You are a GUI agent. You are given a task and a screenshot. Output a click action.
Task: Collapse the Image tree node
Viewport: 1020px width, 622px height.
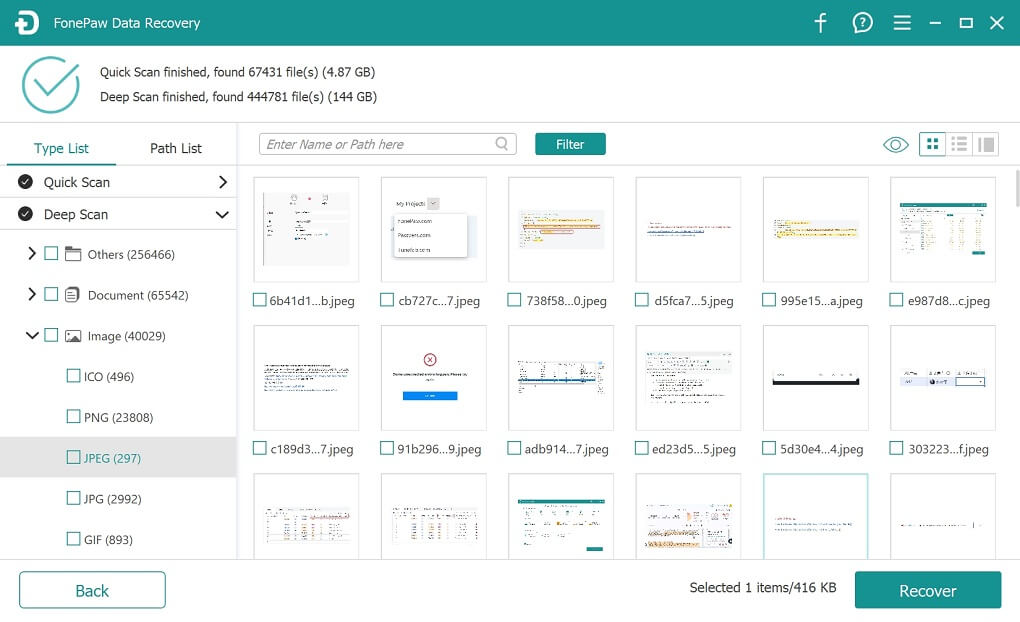32,335
